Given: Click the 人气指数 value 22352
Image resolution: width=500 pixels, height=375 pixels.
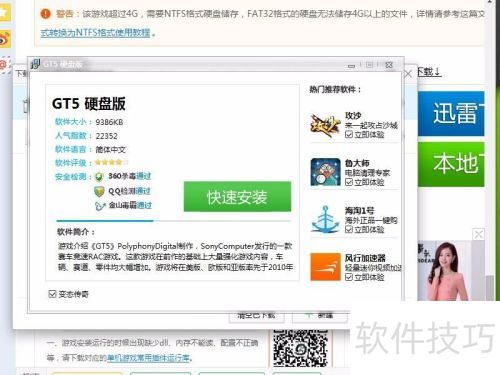Looking at the screenshot, I should (x=106, y=136).
